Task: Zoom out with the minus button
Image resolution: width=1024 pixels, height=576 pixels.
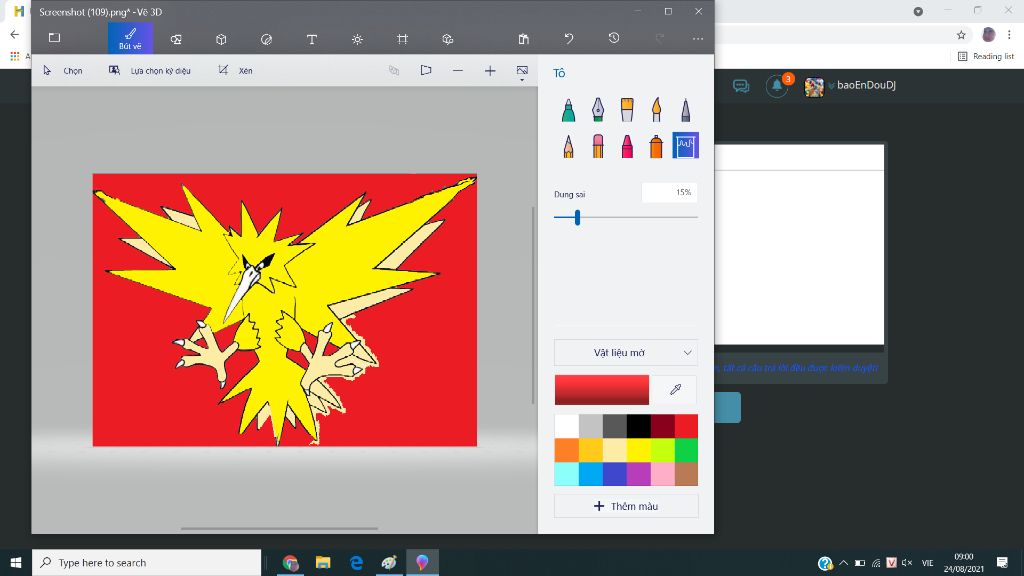Action: click(x=458, y=71)
